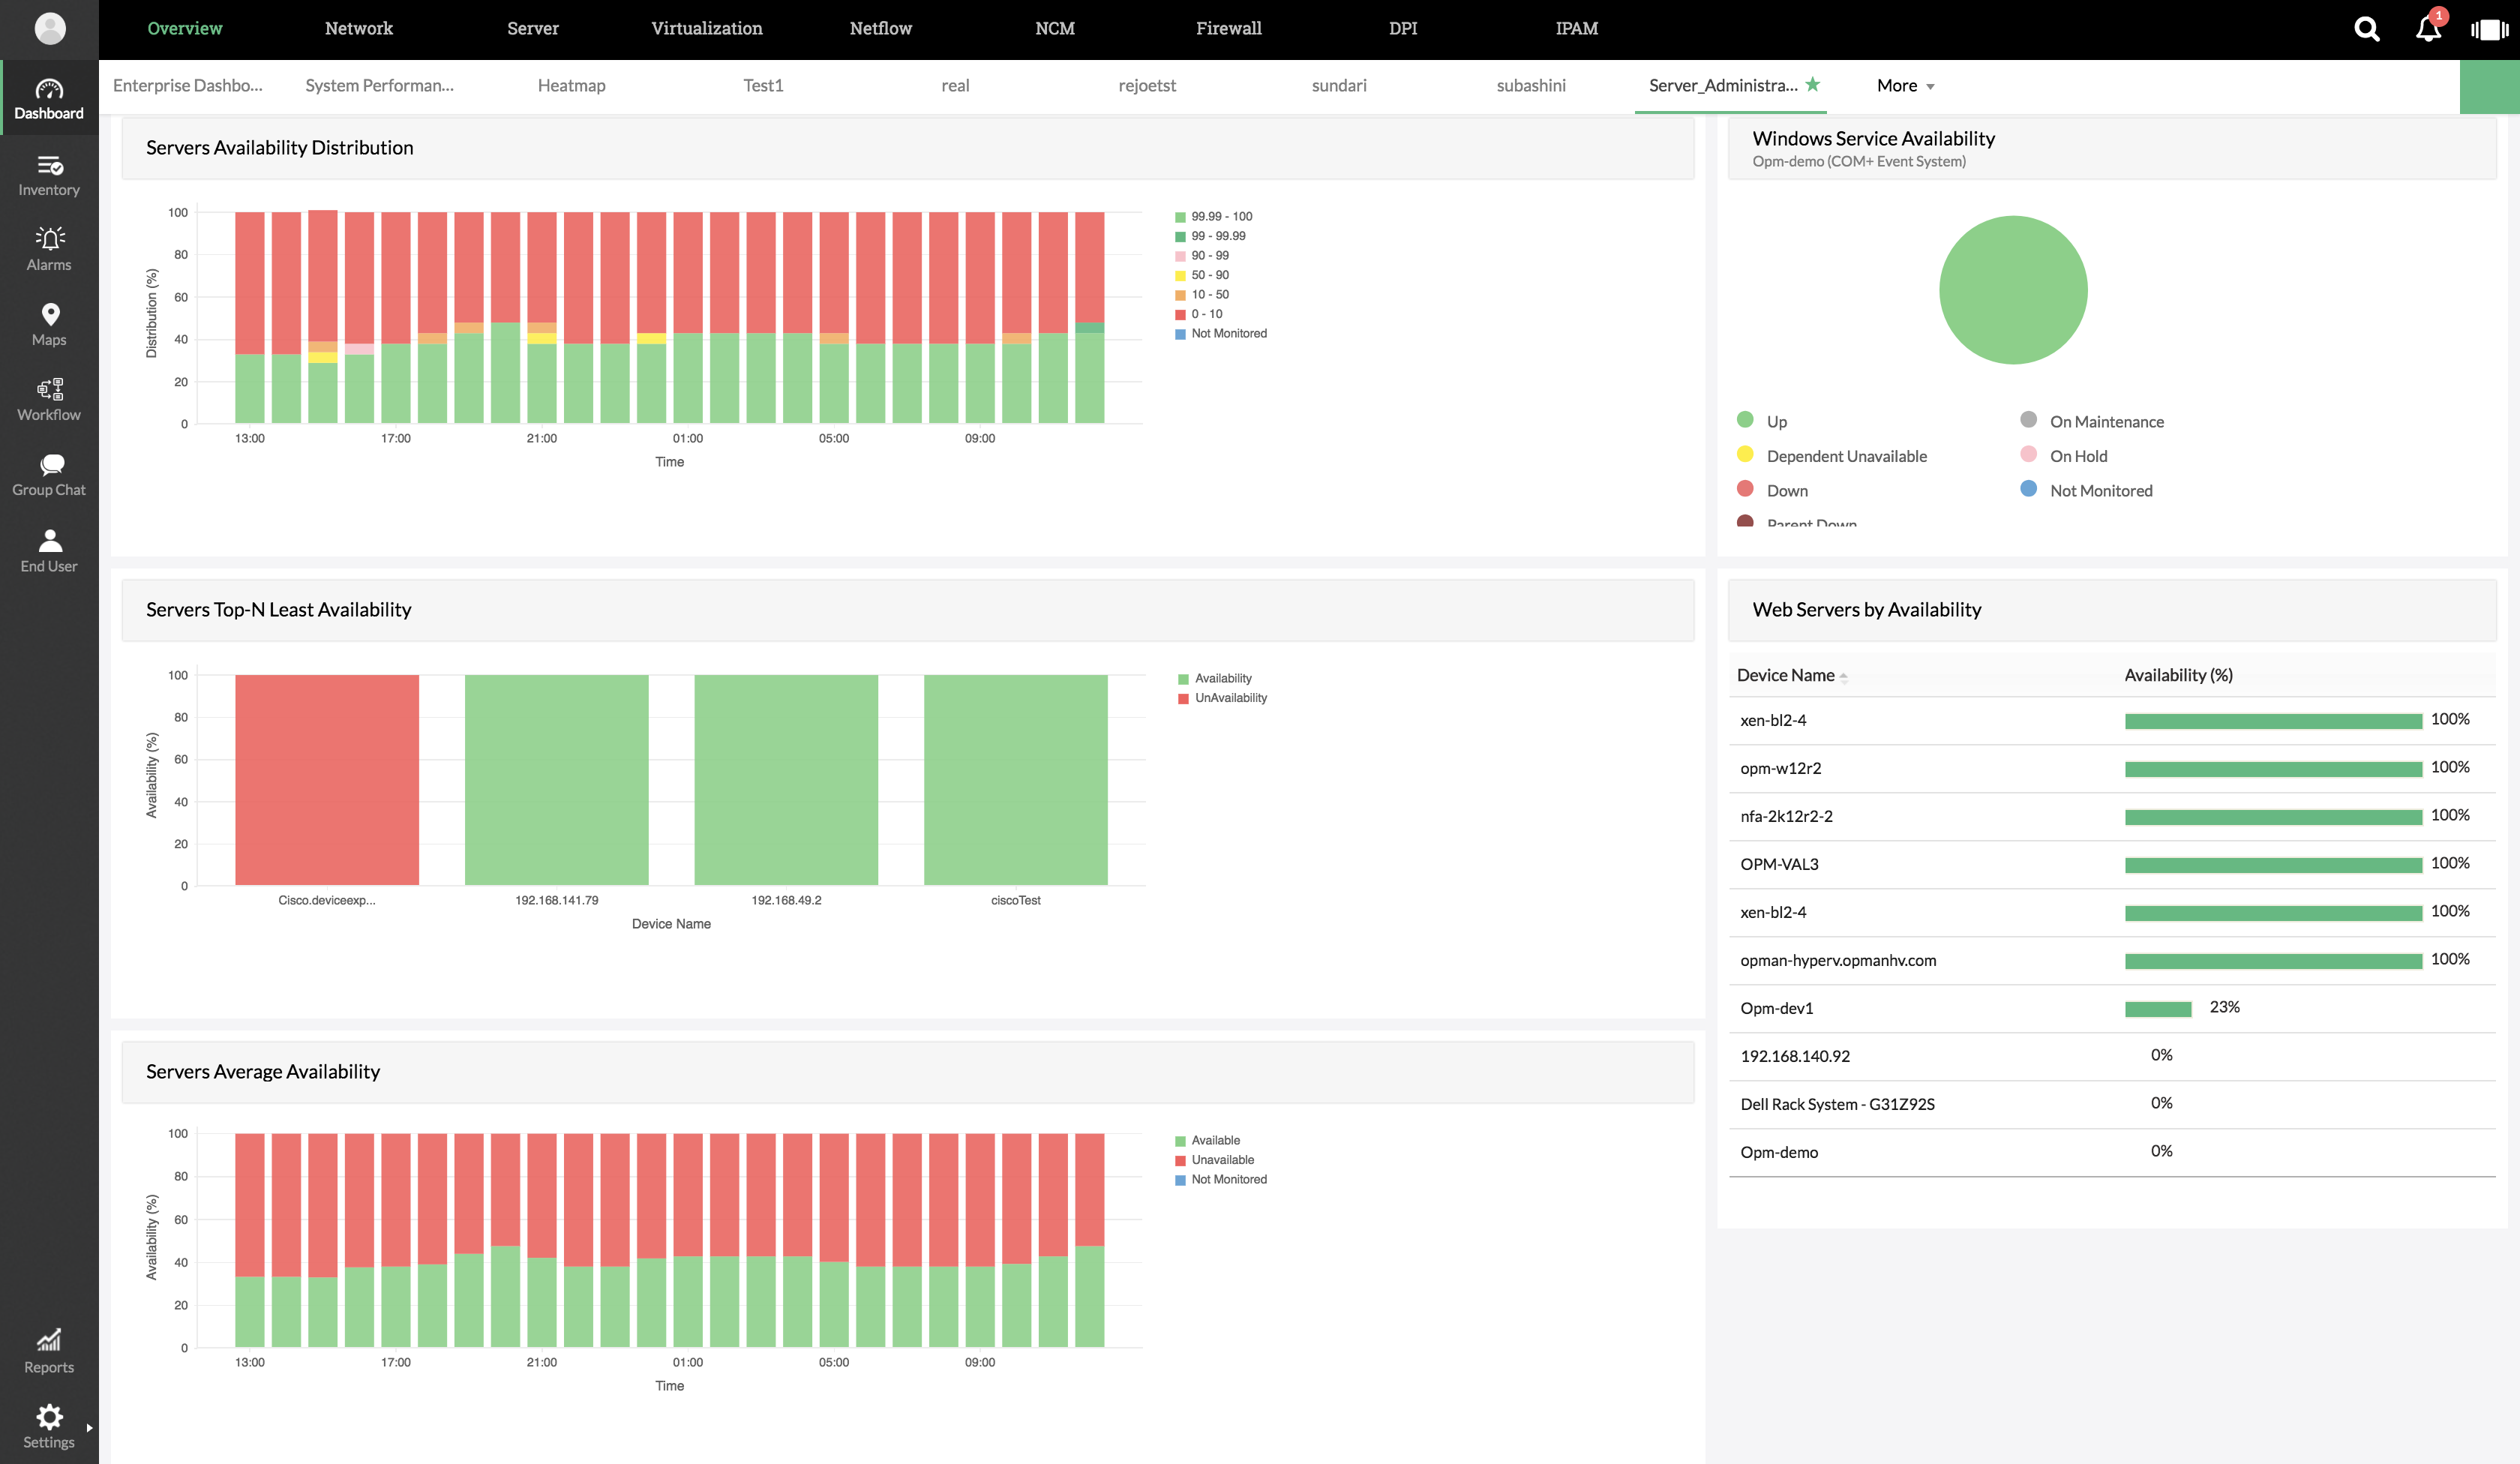The height and width of the screenshot is (1464, 2520).
Task: Open the notifications bell icon
Action: pyautogui.click(x=2428, y=29)
